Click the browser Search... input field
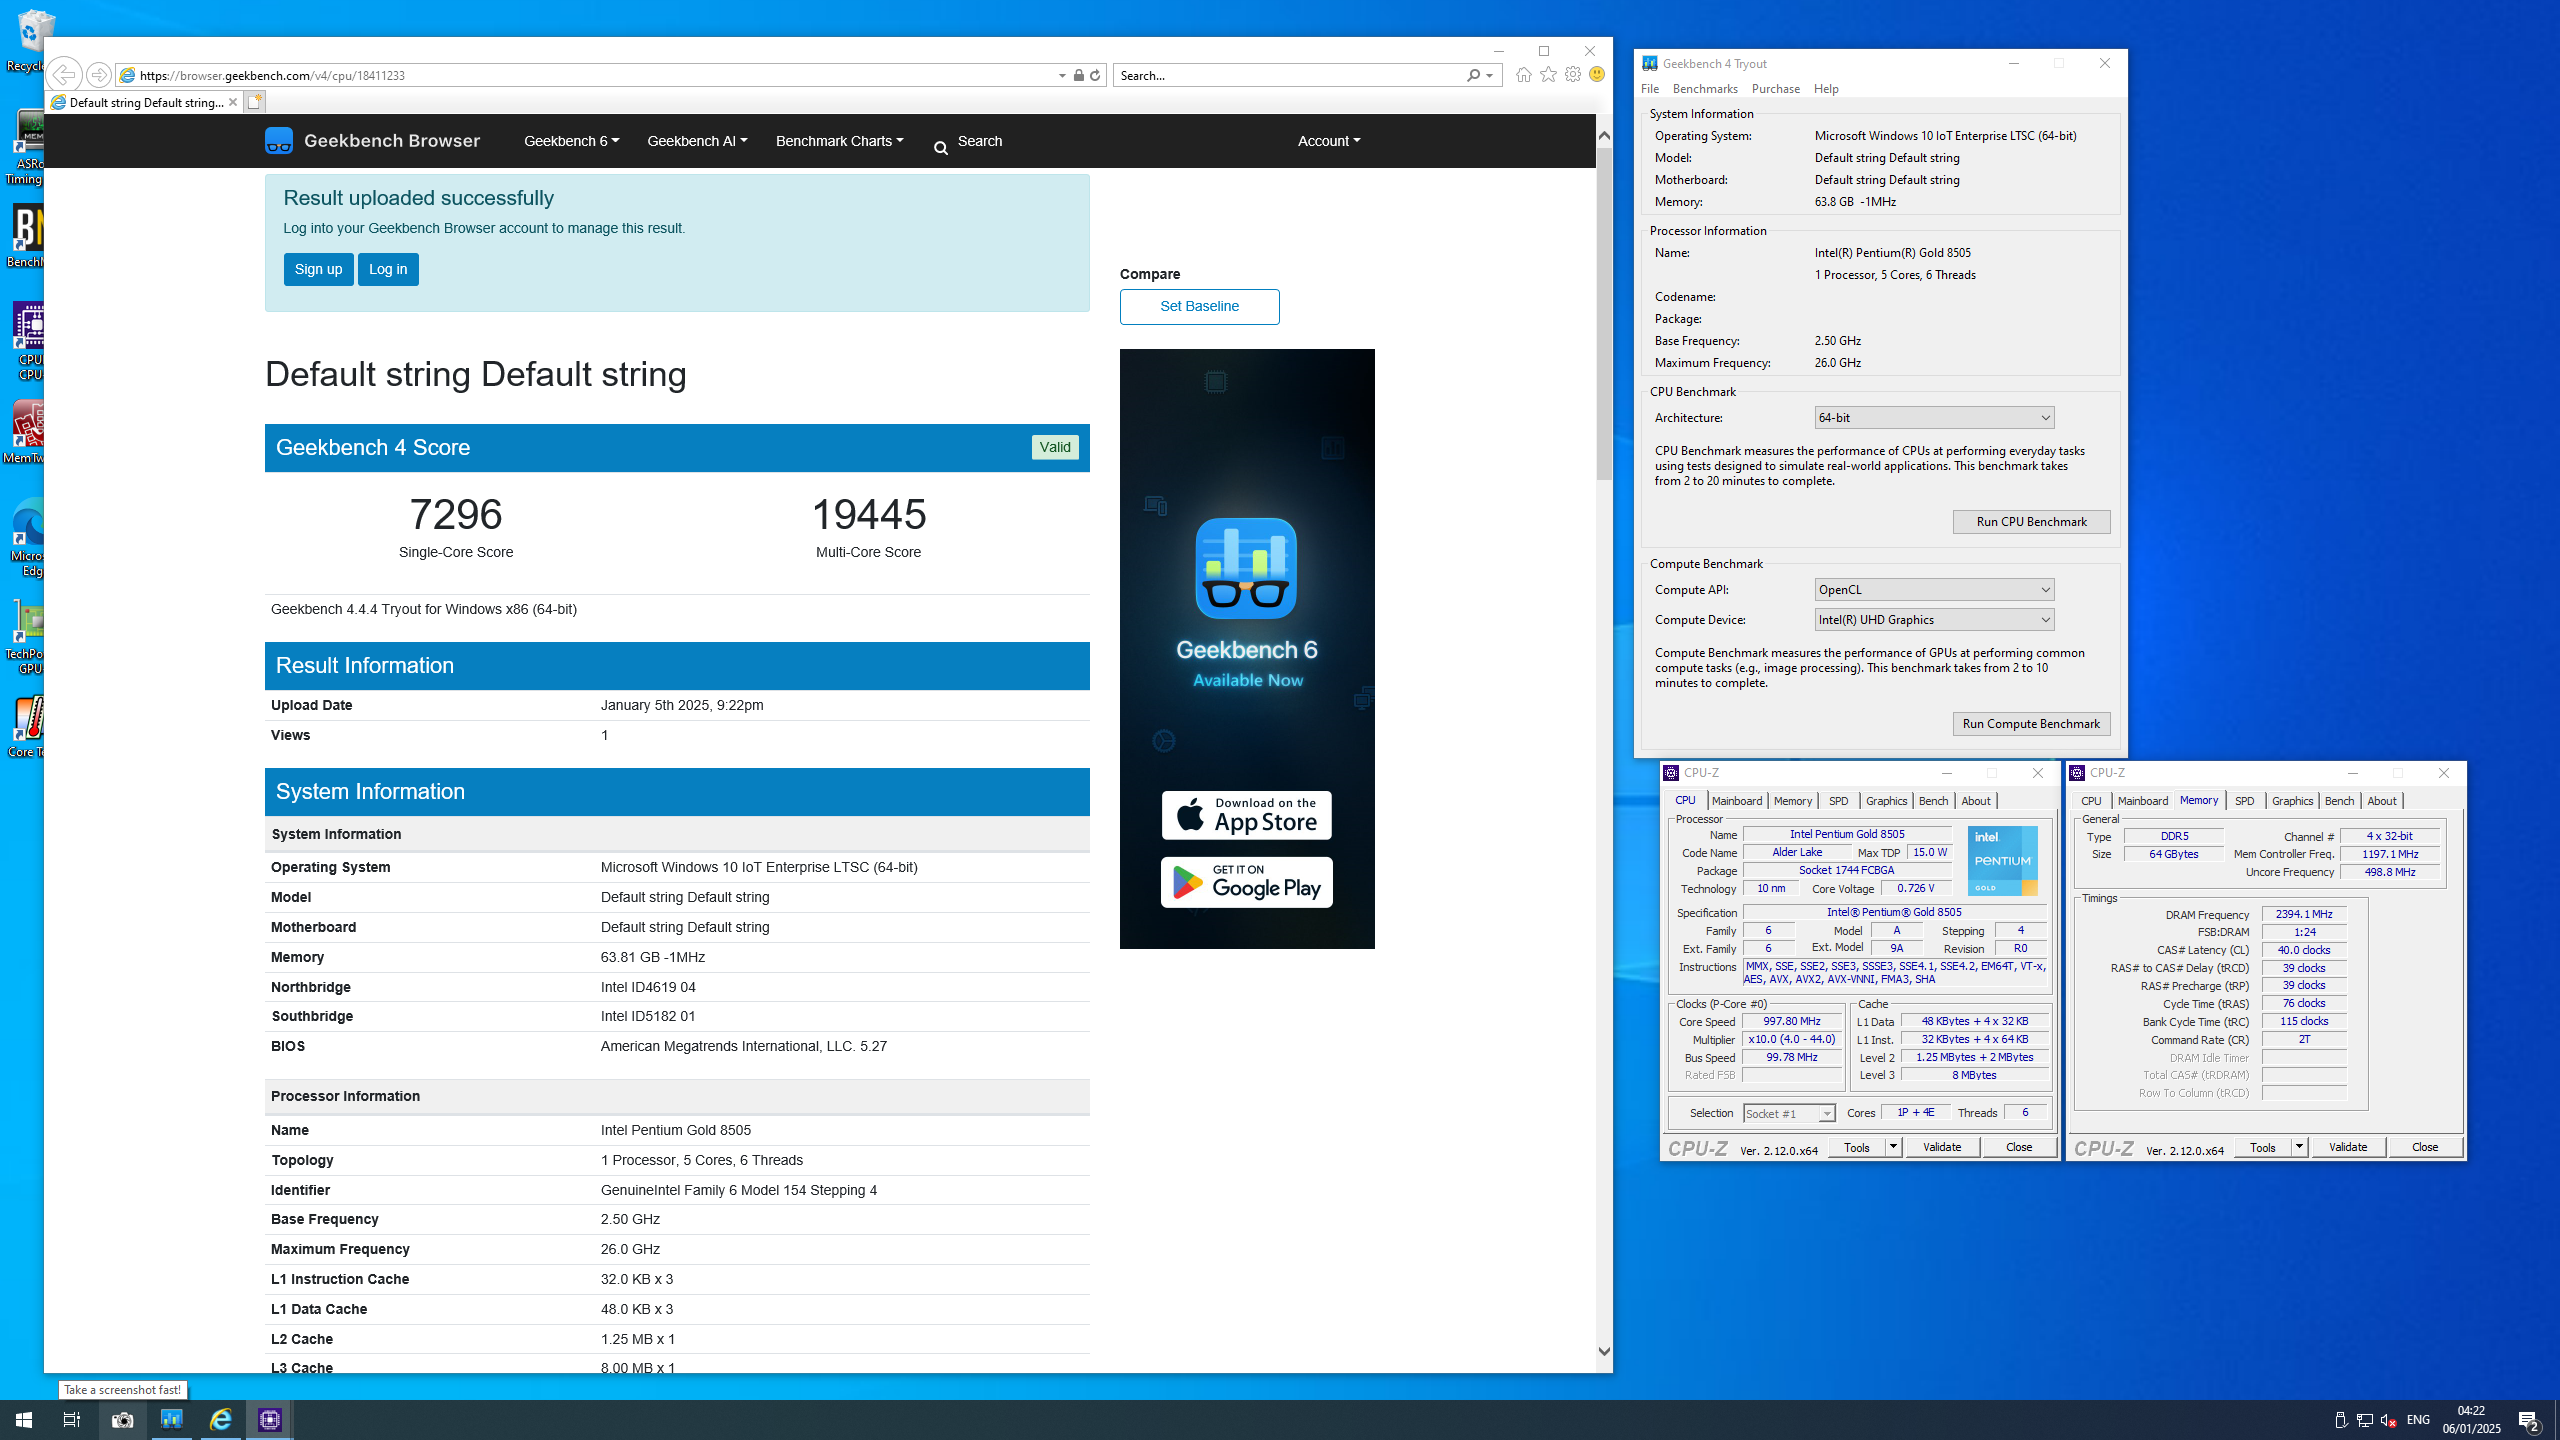2560x1440 pixels. 1288,75
